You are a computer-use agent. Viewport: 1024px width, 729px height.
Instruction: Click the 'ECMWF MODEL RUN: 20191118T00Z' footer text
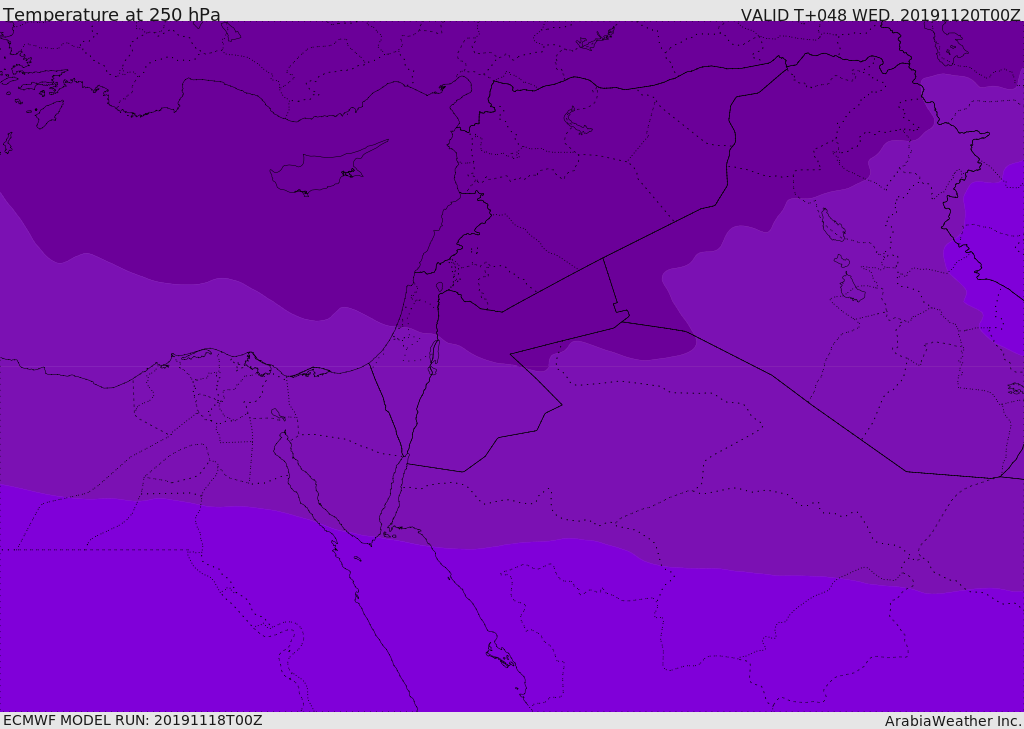133,720
